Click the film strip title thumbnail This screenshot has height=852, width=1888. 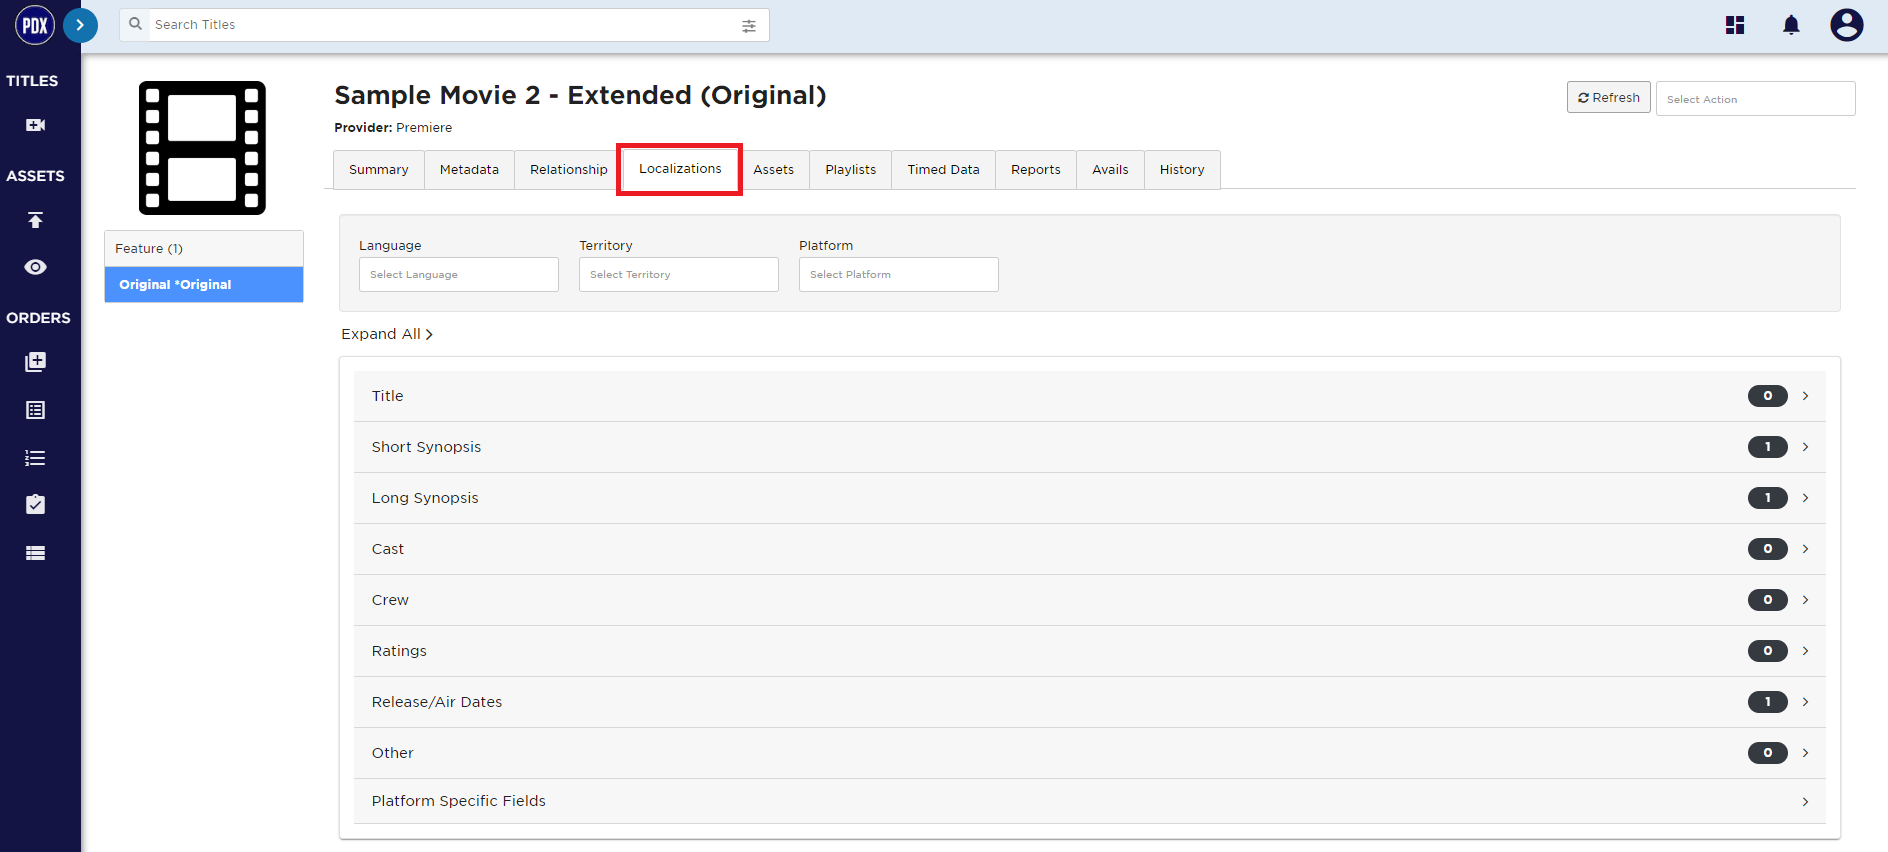[x=202, y=148]
